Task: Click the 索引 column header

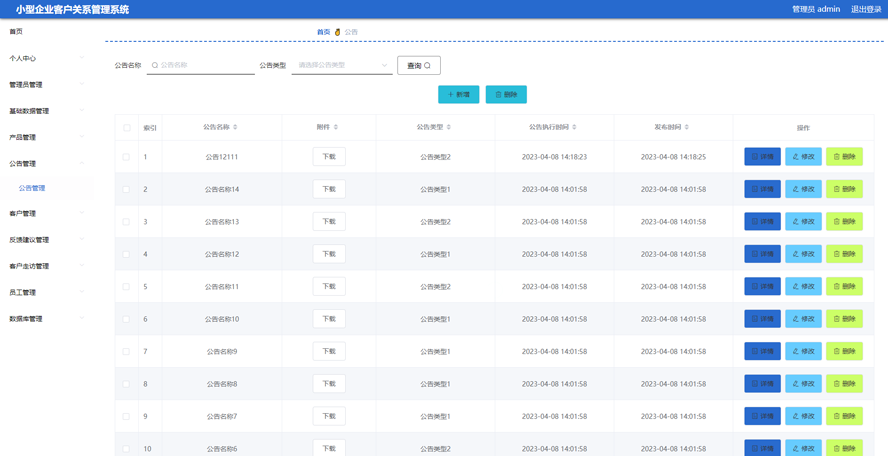Action: point(150,128)
